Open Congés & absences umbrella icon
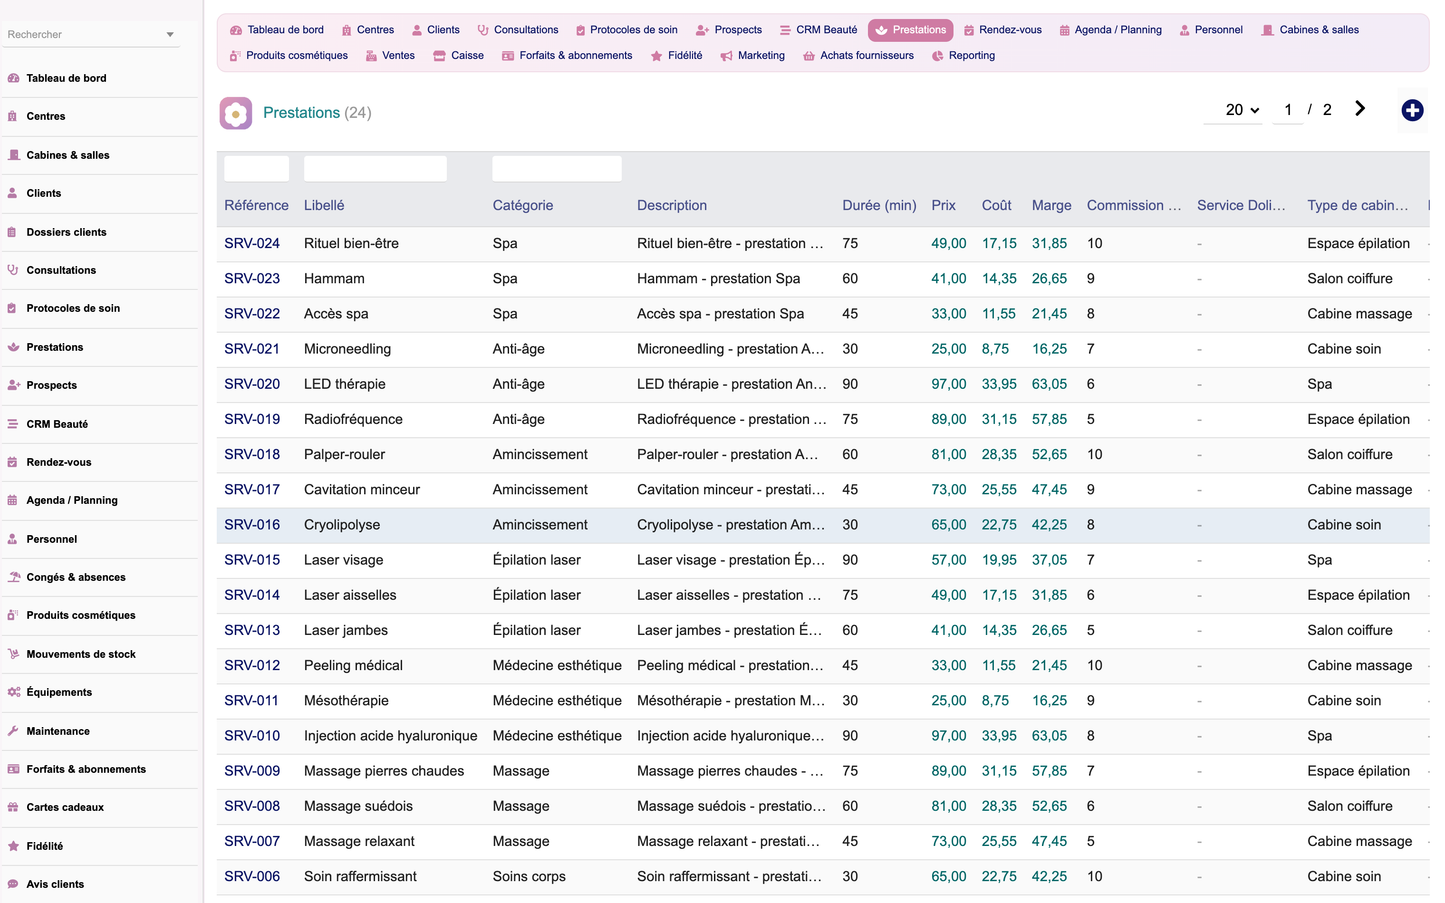Viewport: 1445px width, 903px height. 14,577
